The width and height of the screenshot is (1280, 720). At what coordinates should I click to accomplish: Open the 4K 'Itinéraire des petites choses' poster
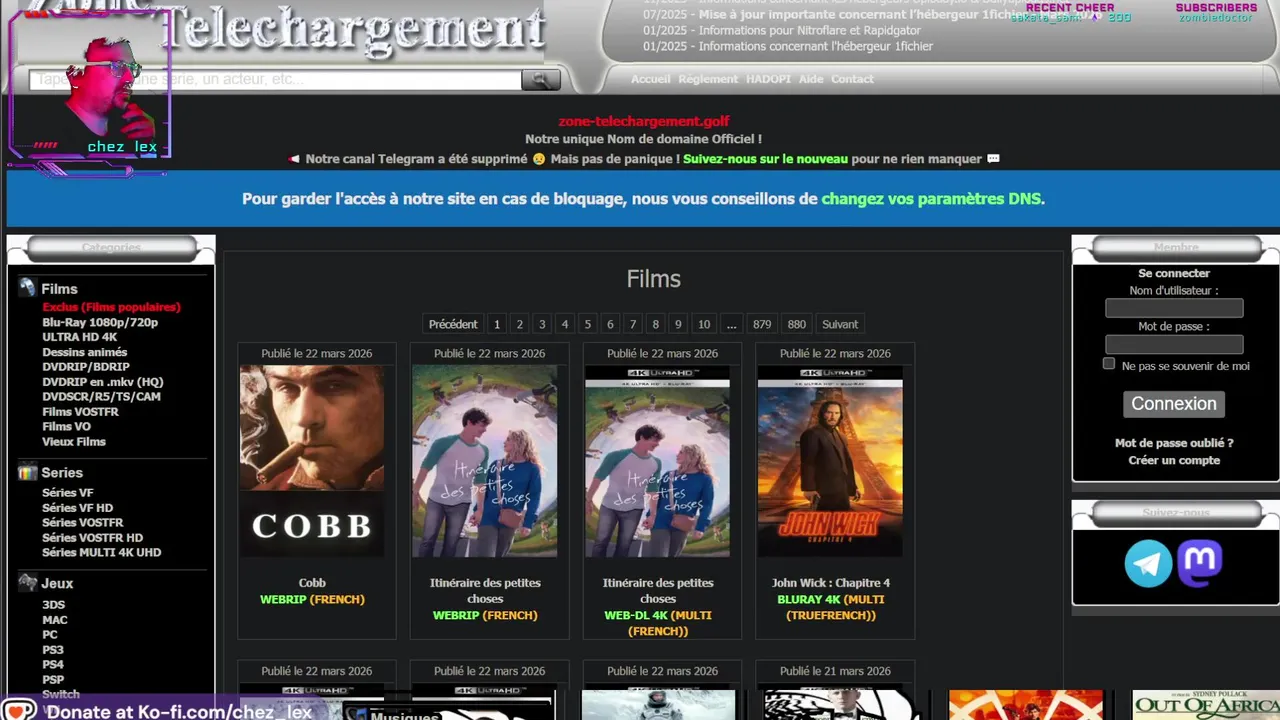tap(657, 460)
